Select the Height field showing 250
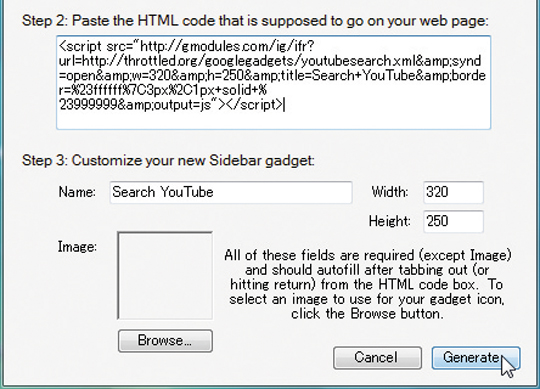This screenshot has width=540, height=389. point(453,221)
